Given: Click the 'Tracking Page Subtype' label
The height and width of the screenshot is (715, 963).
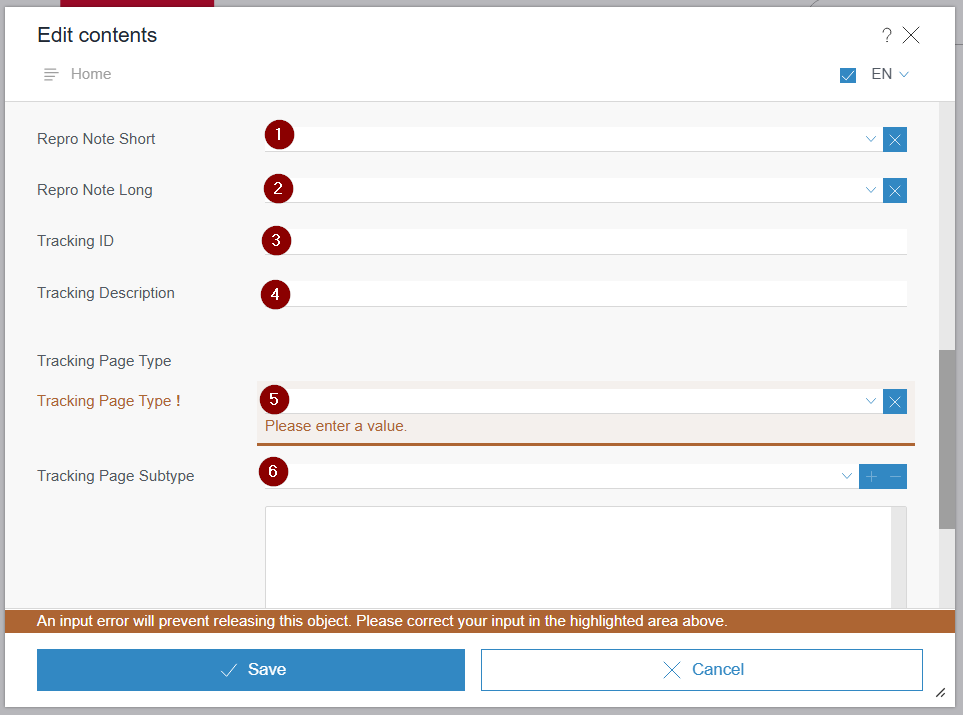Looking at the screenshot, I should point(115,476).
